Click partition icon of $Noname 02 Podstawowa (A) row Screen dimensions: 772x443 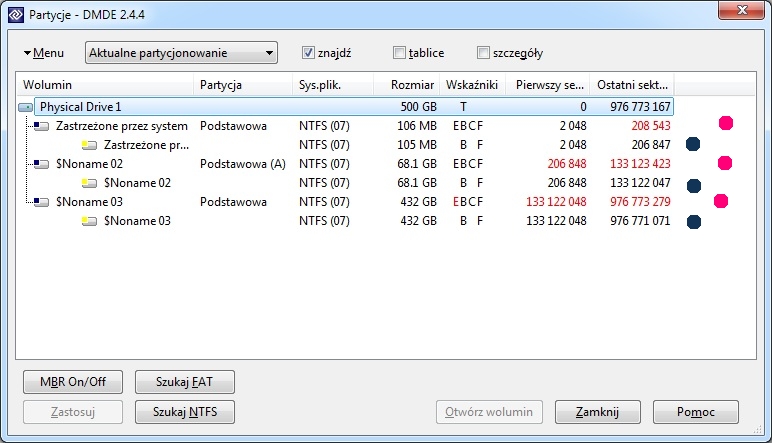(x=41, y=164)
